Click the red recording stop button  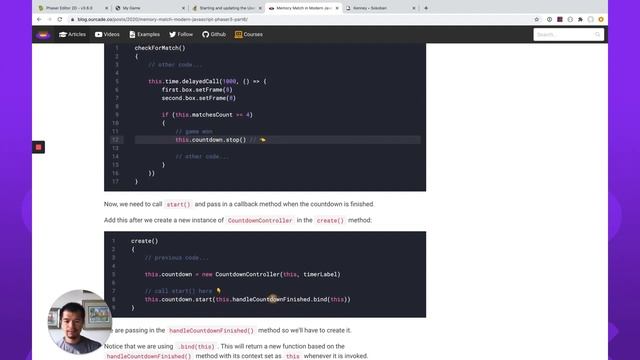pos(38,147)
